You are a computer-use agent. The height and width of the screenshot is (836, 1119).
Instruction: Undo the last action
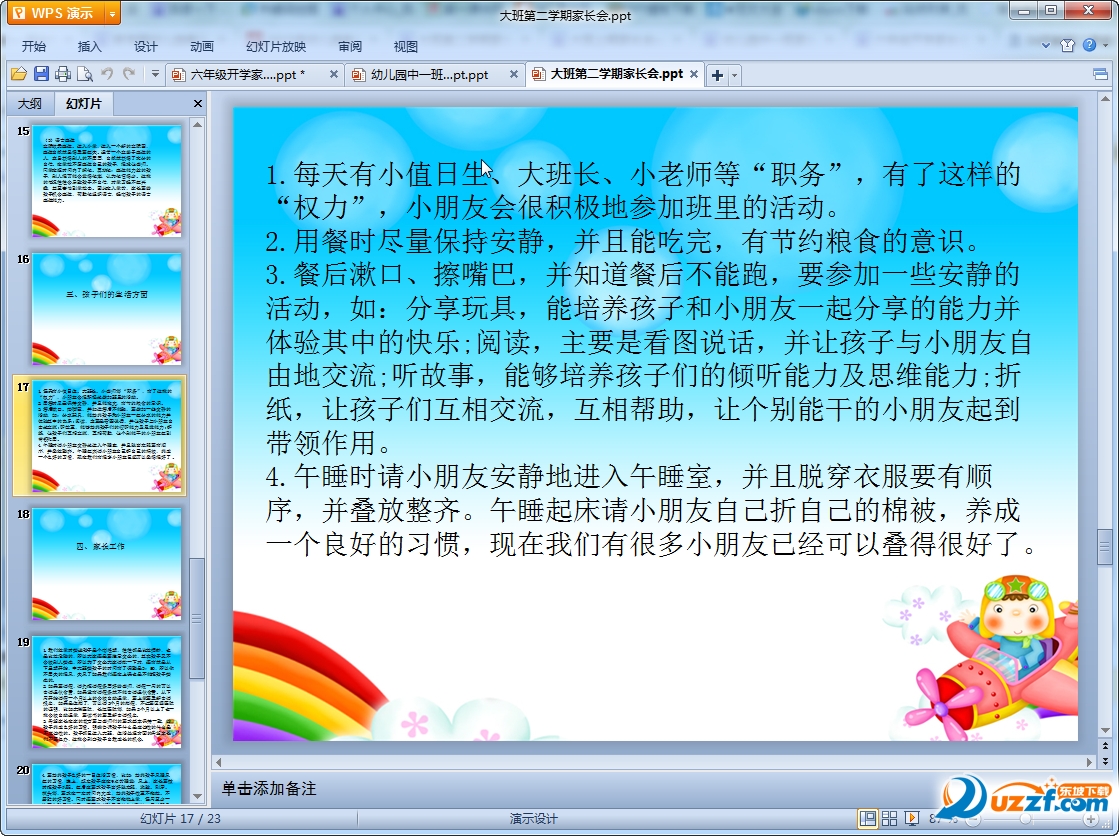click(x=108, y=74)
